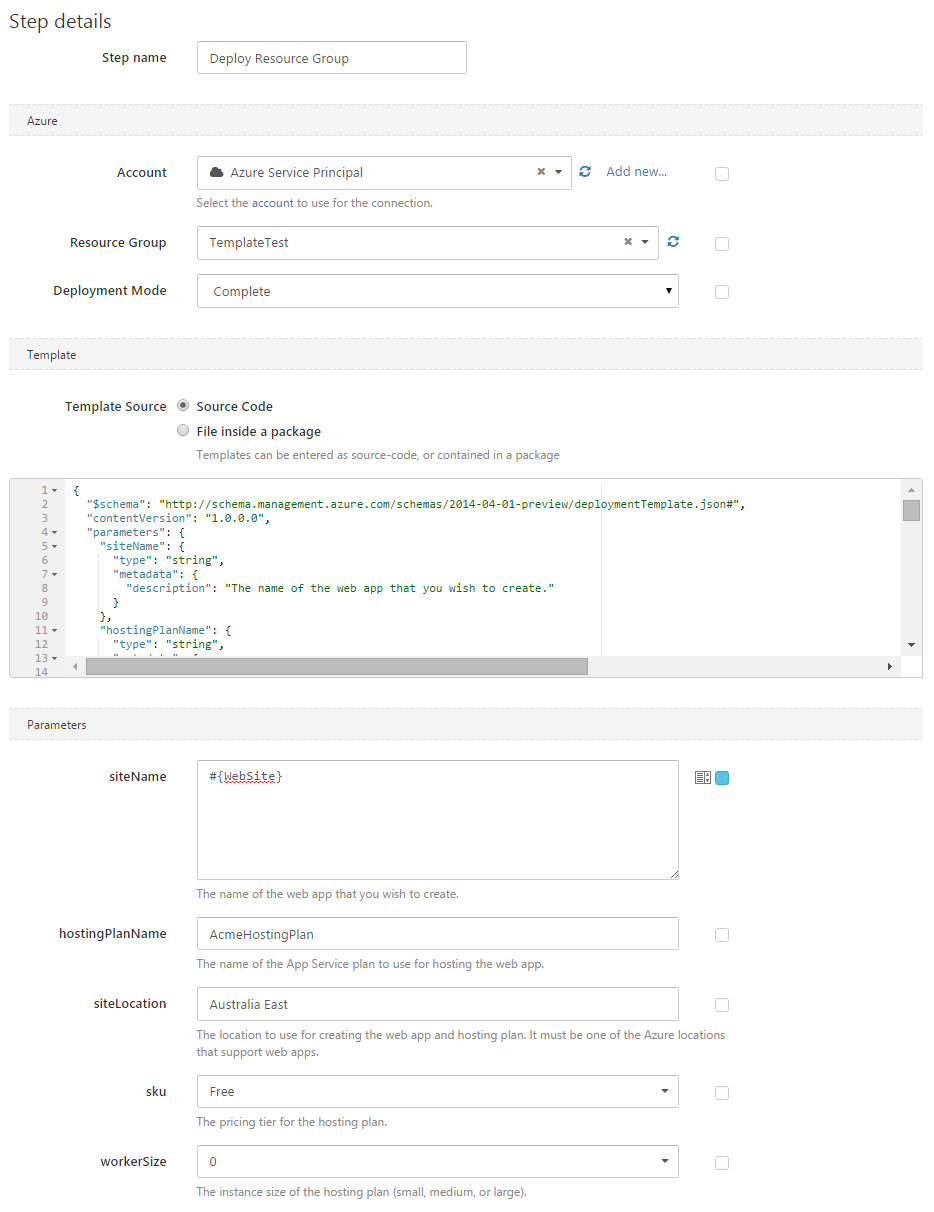Collapse the parameters block at line 4
The height and width of the screenshot is (1212, 934).
point(55,532)
